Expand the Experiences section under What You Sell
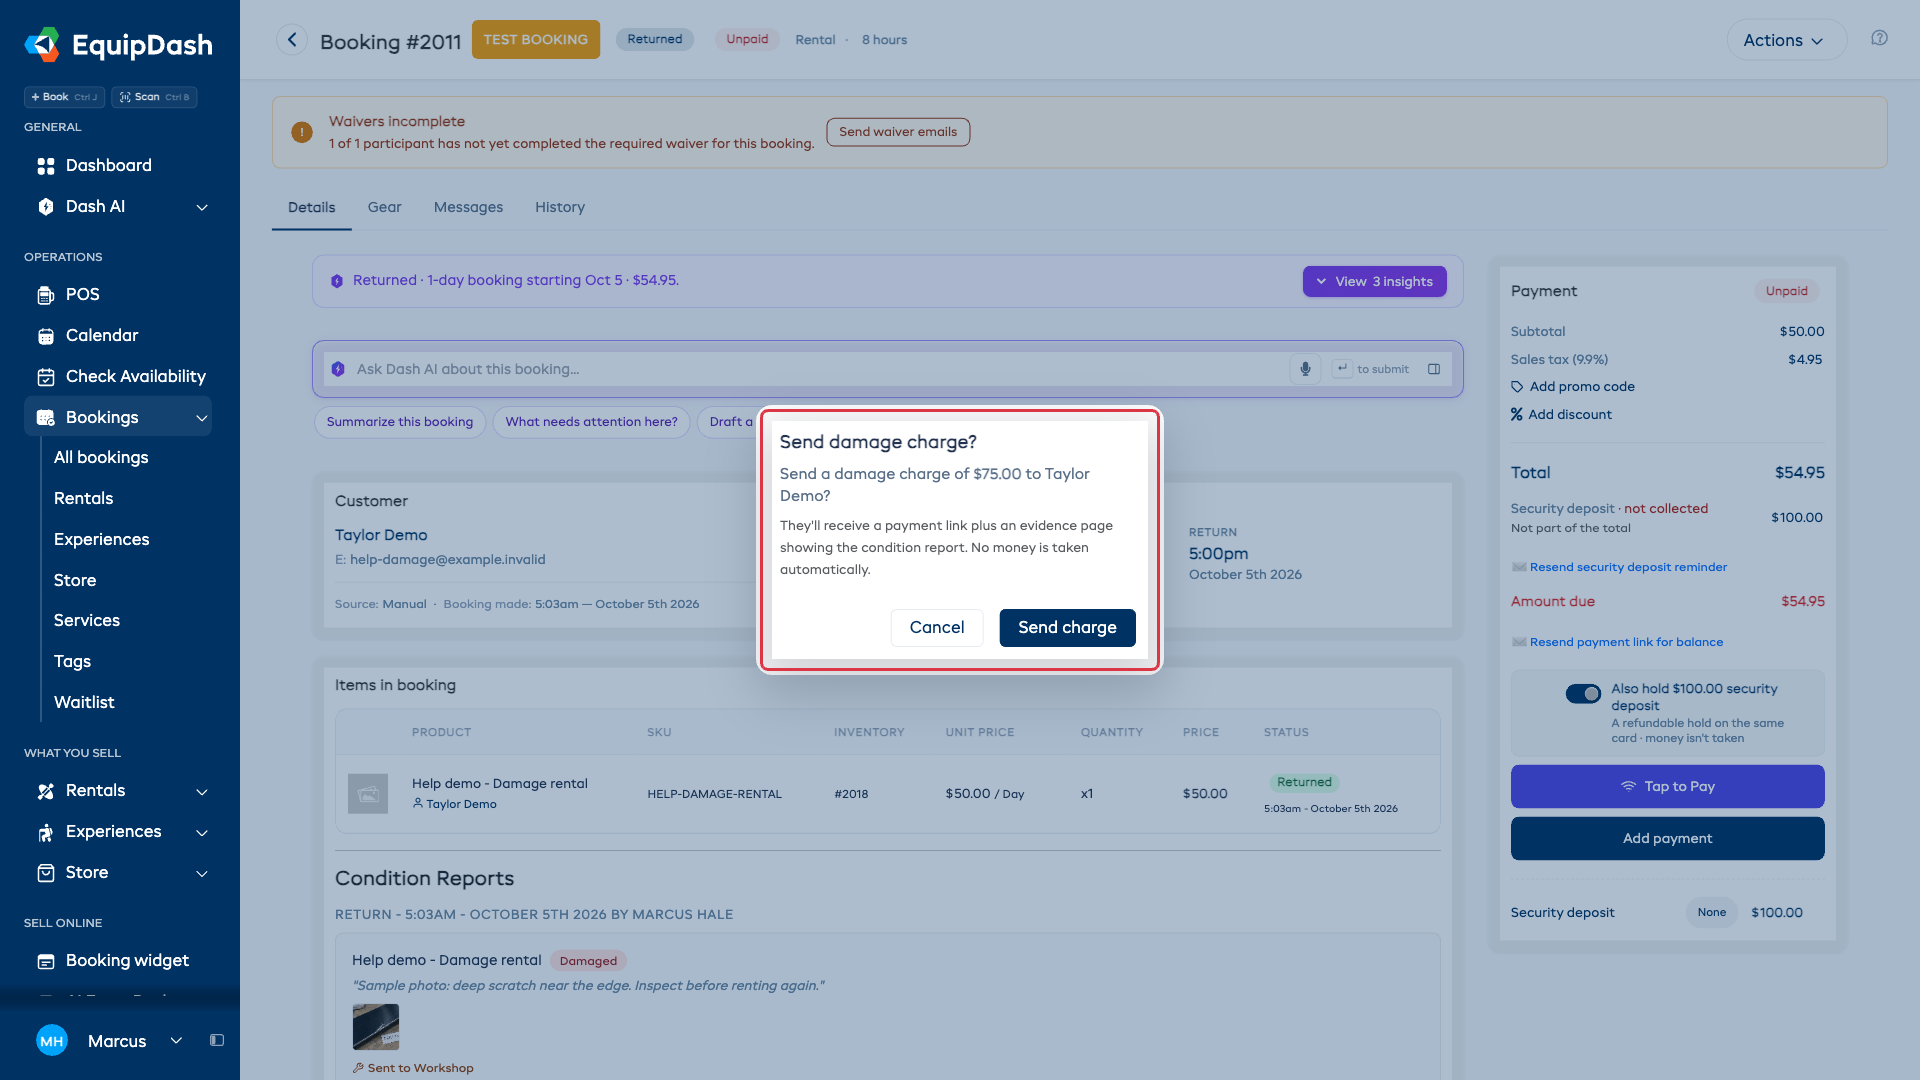Image resolution: width=1920 pixels, height=1080 pixels. click(x=202, y=833)
